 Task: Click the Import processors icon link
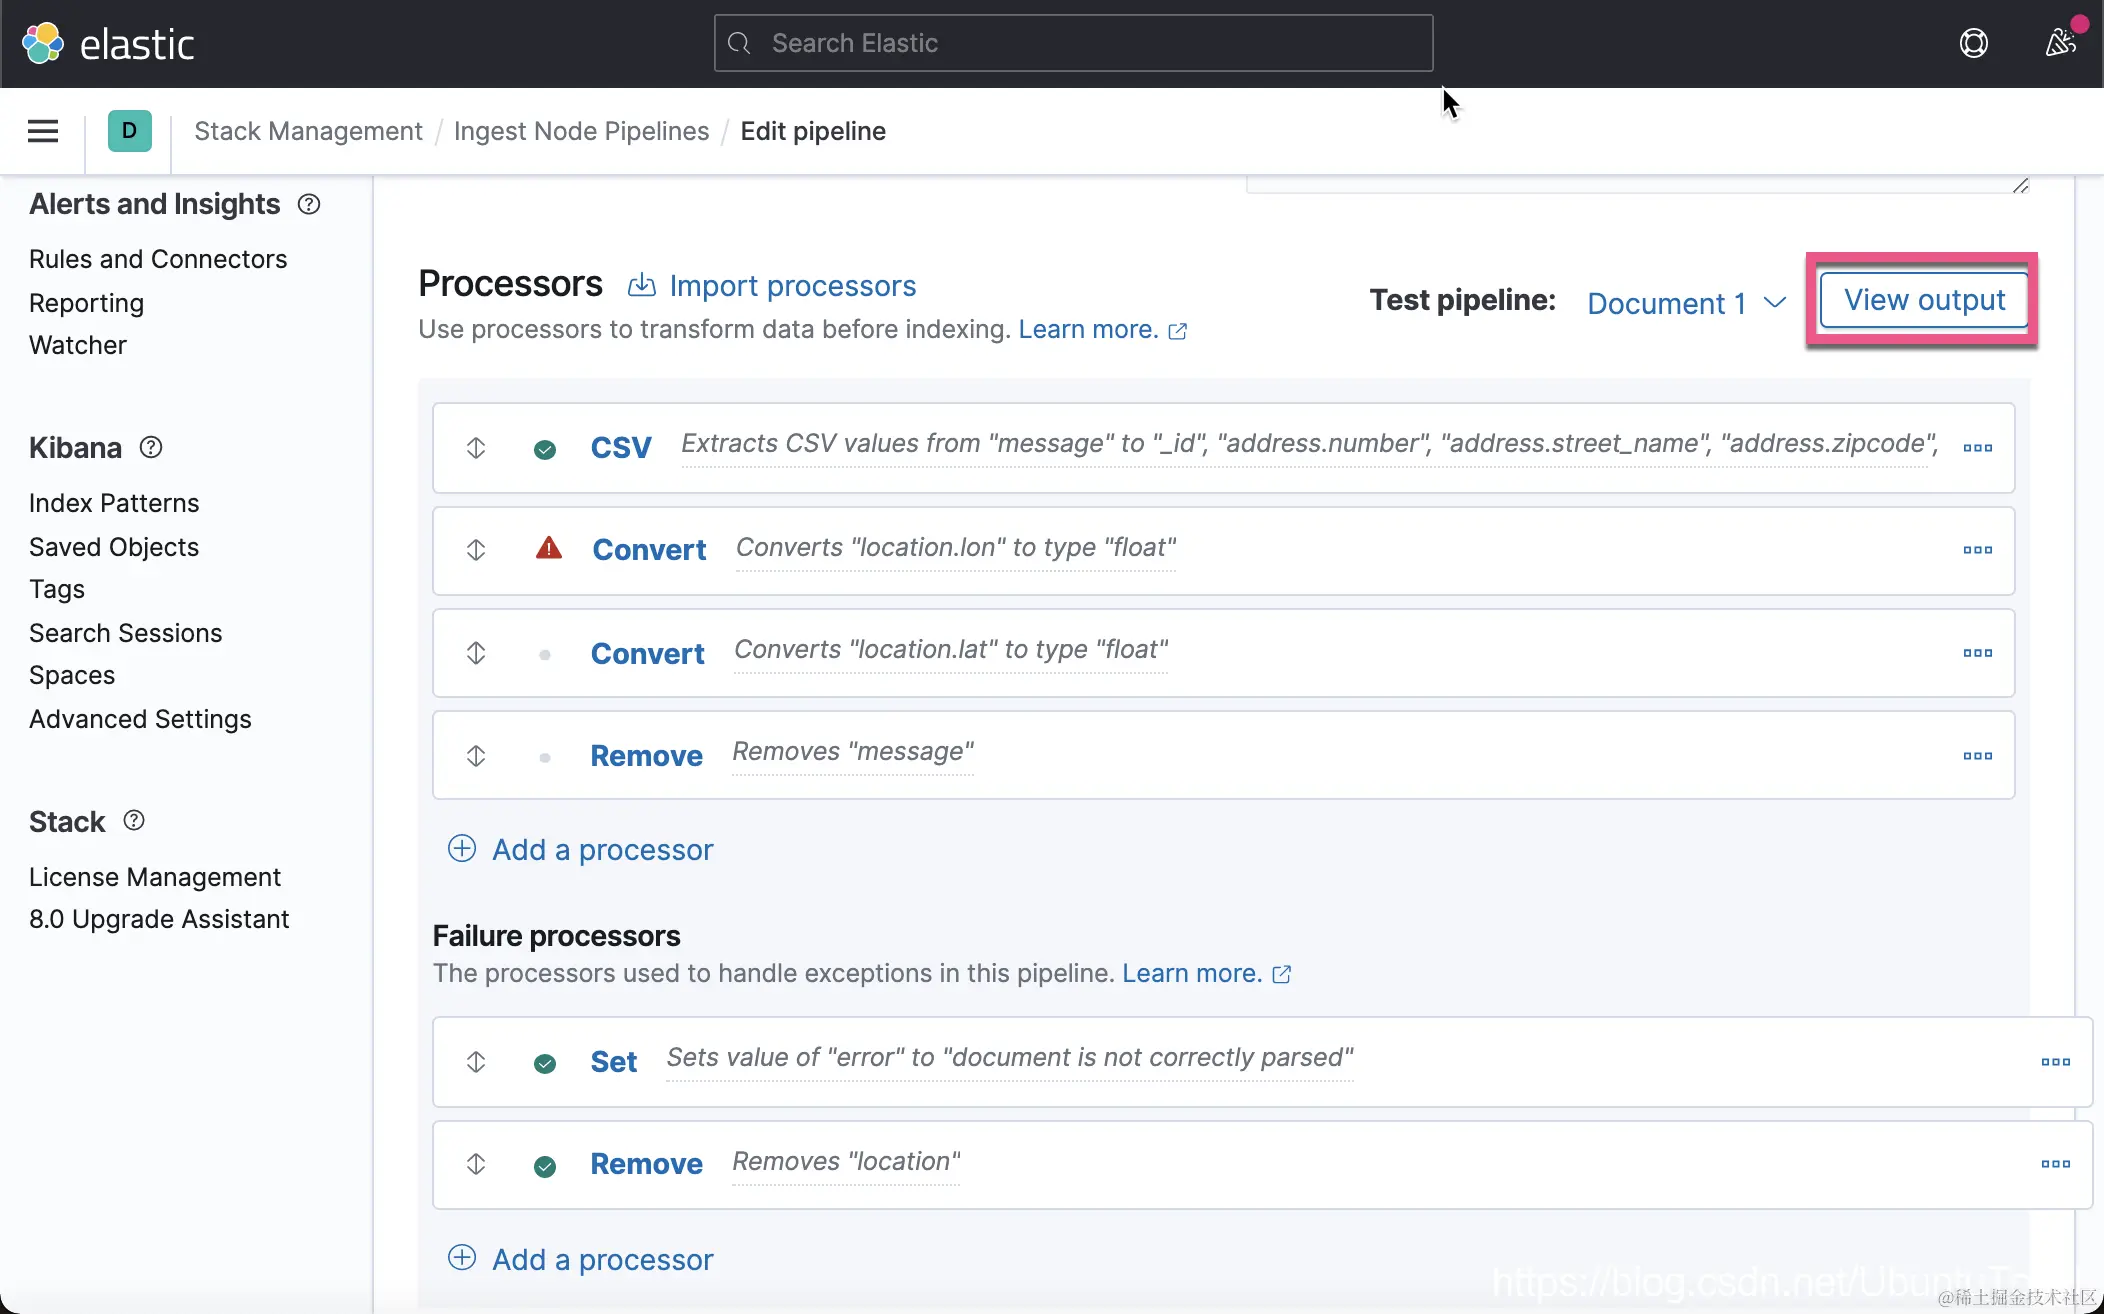[x=772, y=286]
